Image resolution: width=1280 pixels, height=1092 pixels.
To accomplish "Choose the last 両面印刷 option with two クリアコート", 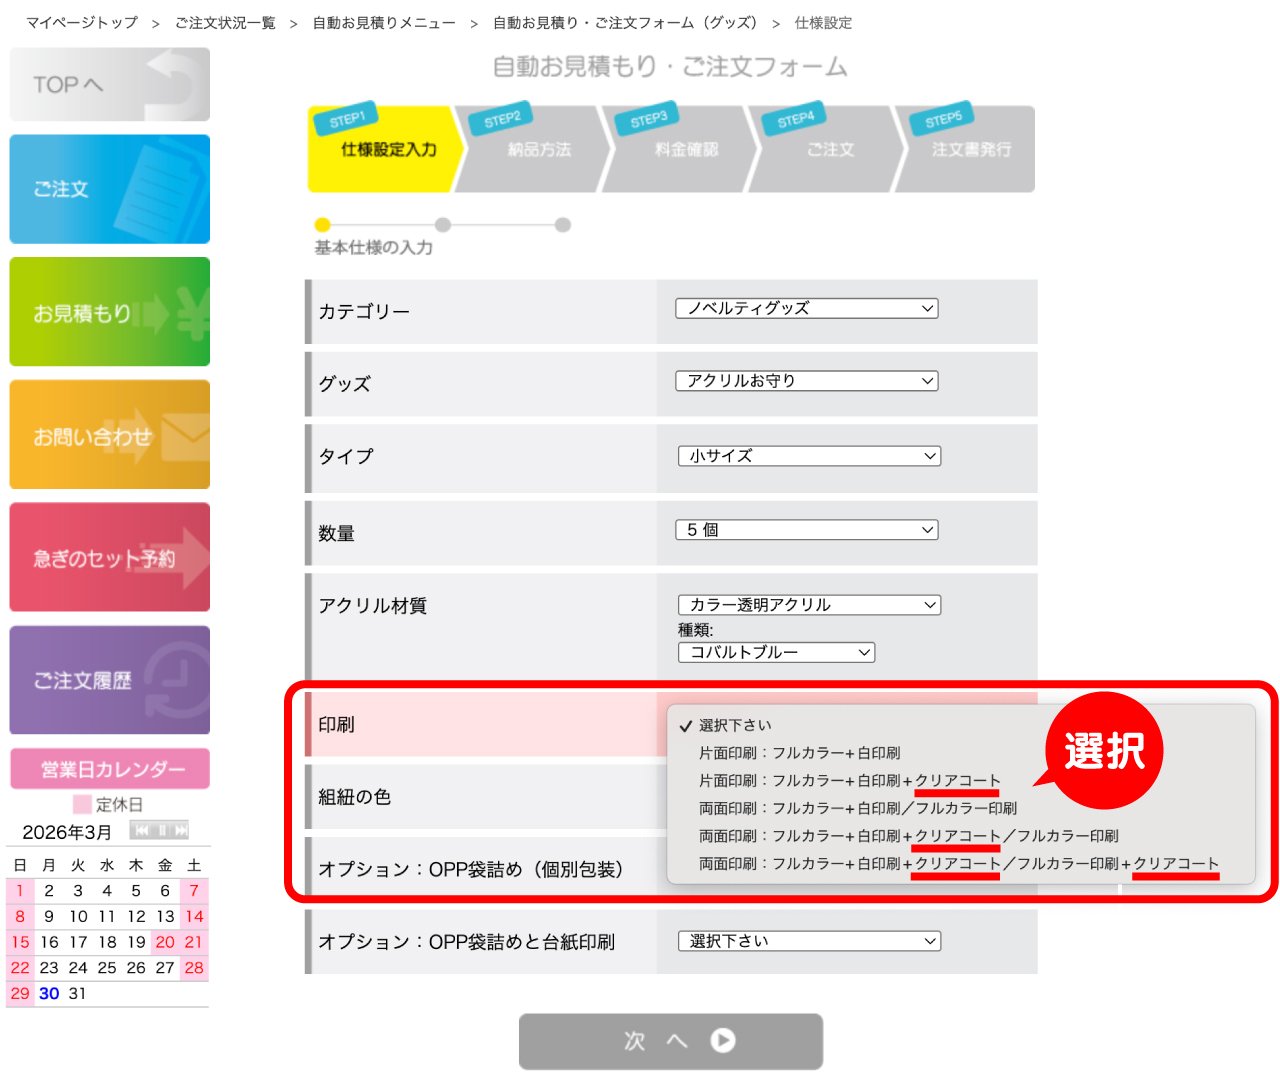I will [x=958, y=864].
